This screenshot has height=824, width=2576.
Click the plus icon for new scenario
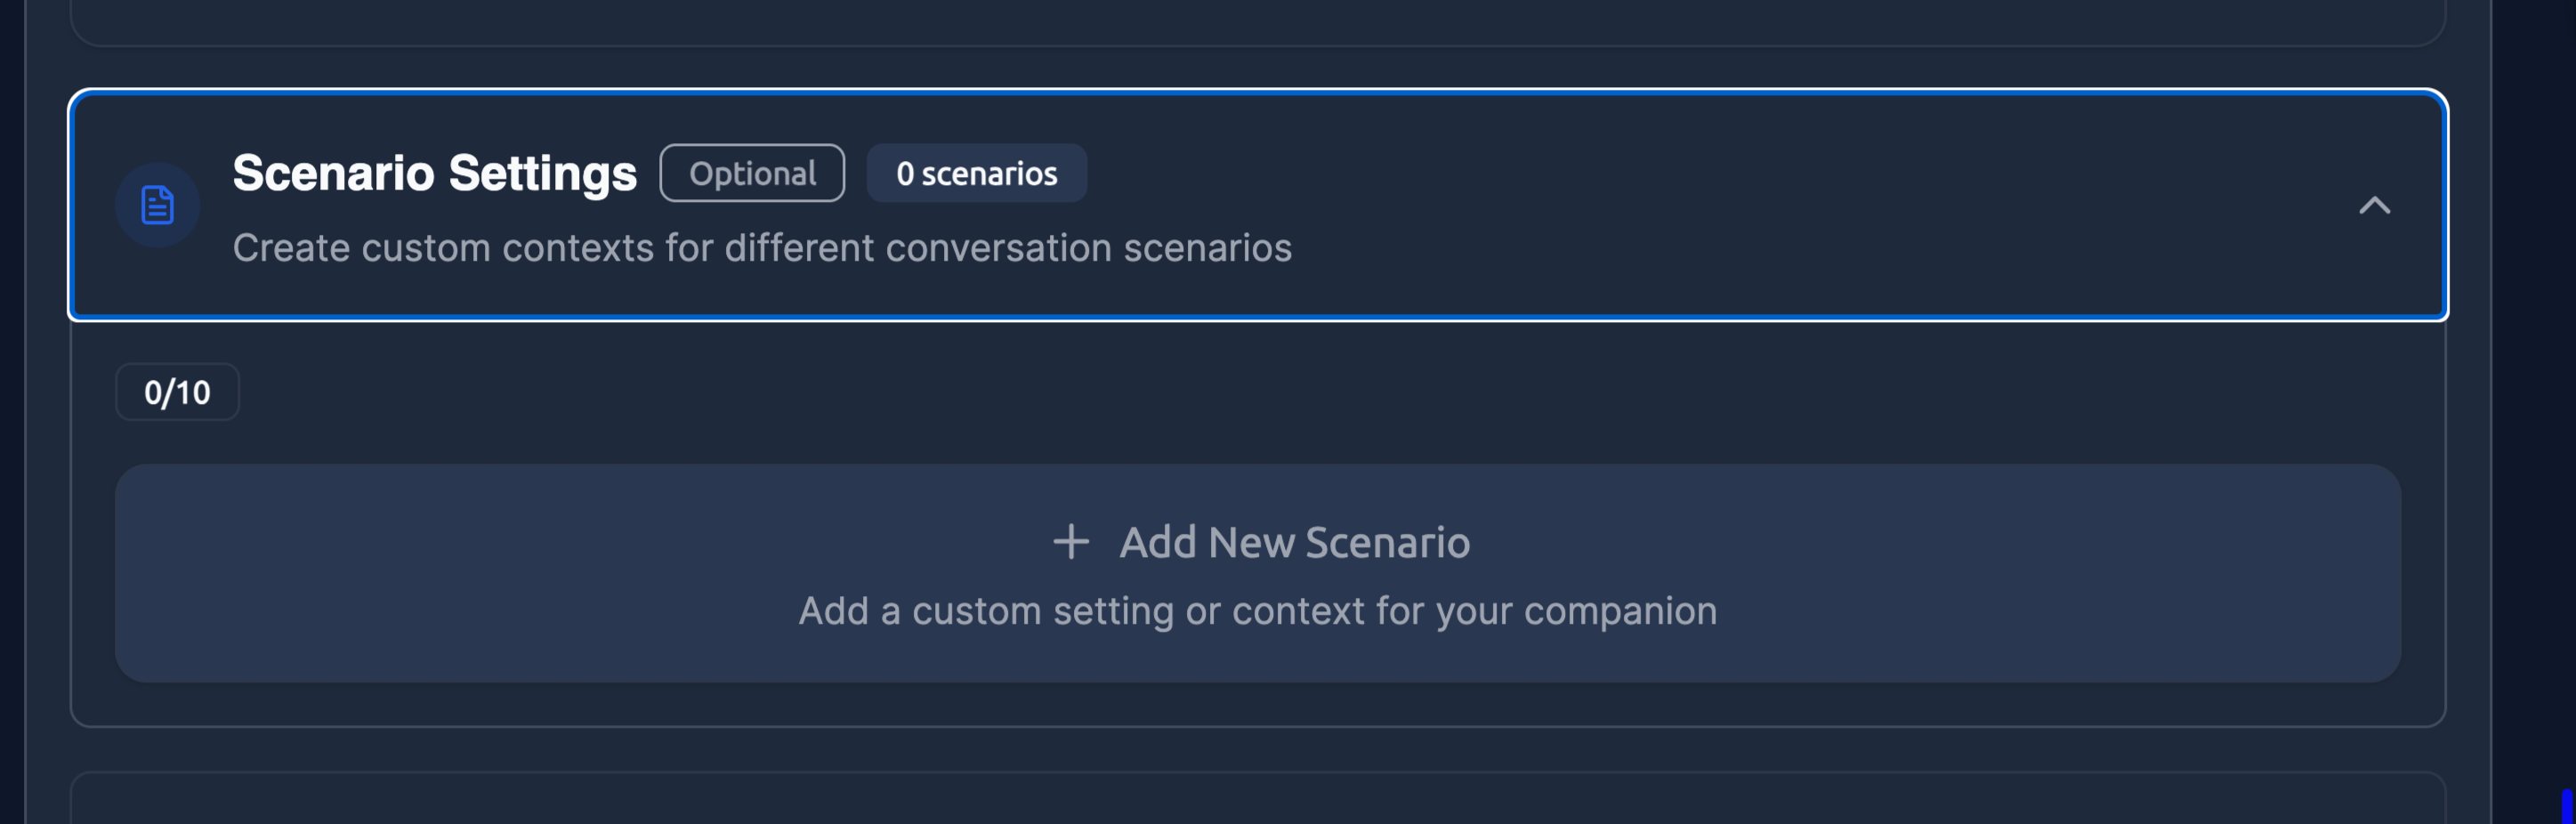coord(1070,542)
